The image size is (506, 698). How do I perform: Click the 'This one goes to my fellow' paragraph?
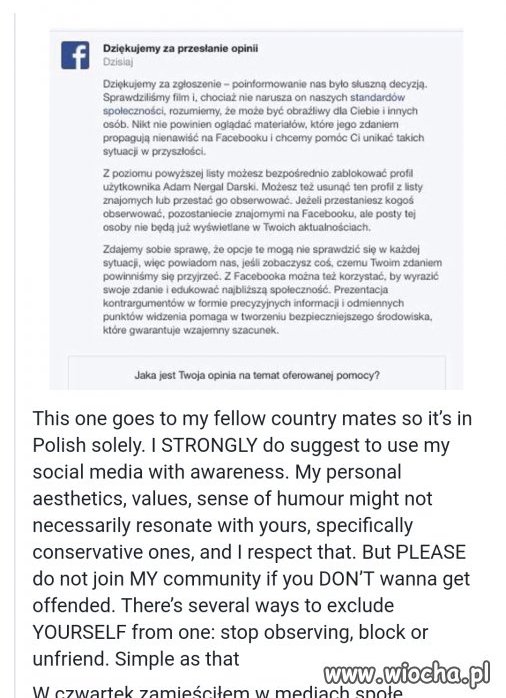coord(252,539)
